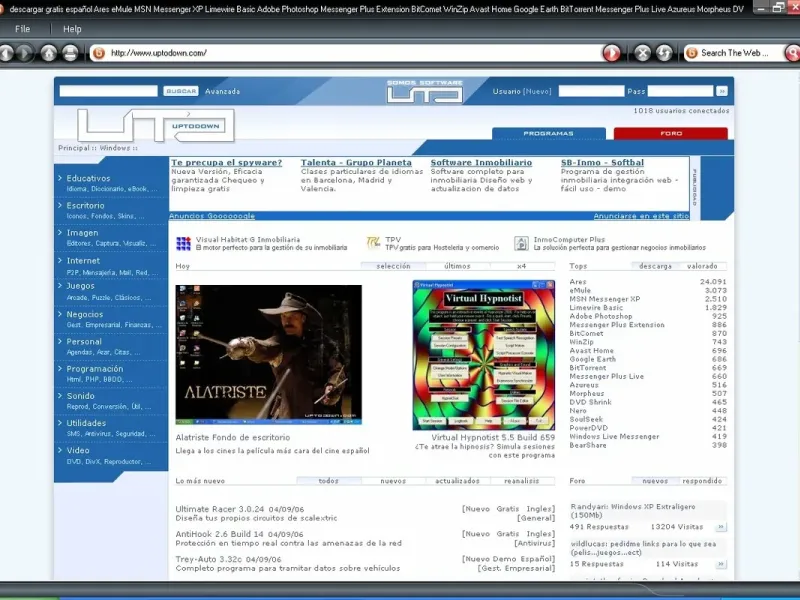This screenshot has width=800, height=600.
Task: Expand the Imagen category
Action: 82,233
